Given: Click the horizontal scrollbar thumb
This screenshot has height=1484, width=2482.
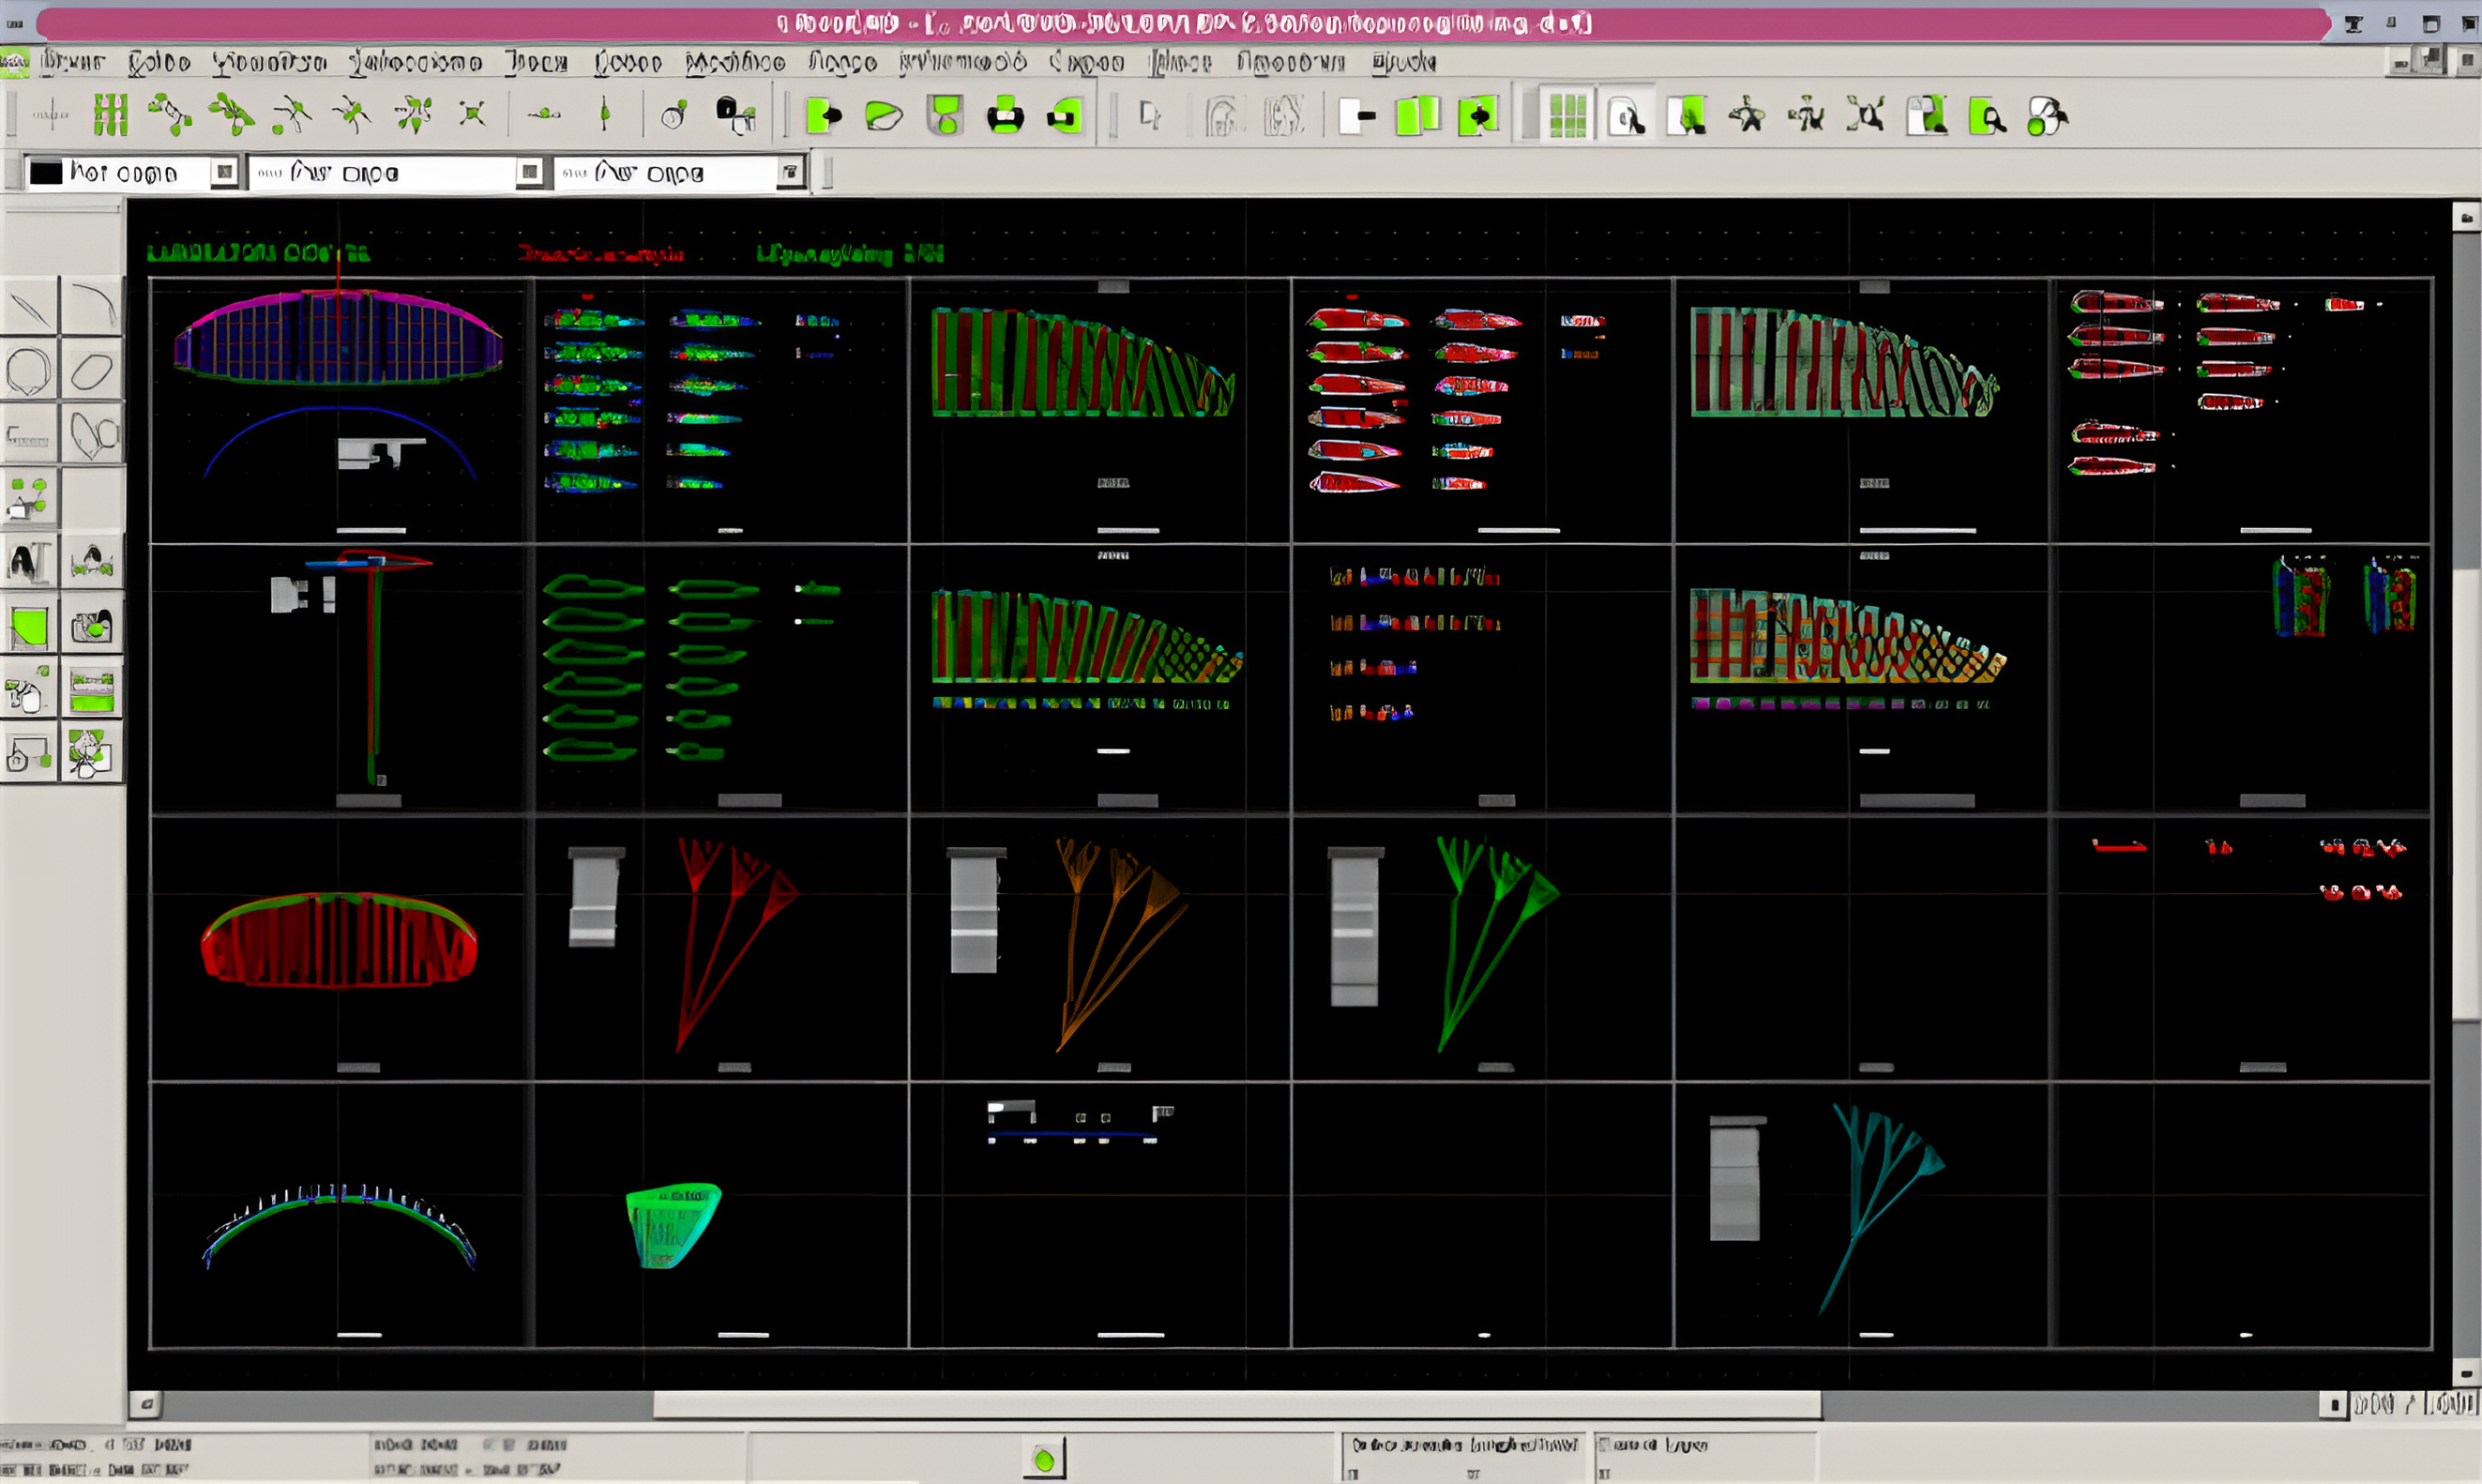Looking at the screenshot, I should point(1236,1405).
